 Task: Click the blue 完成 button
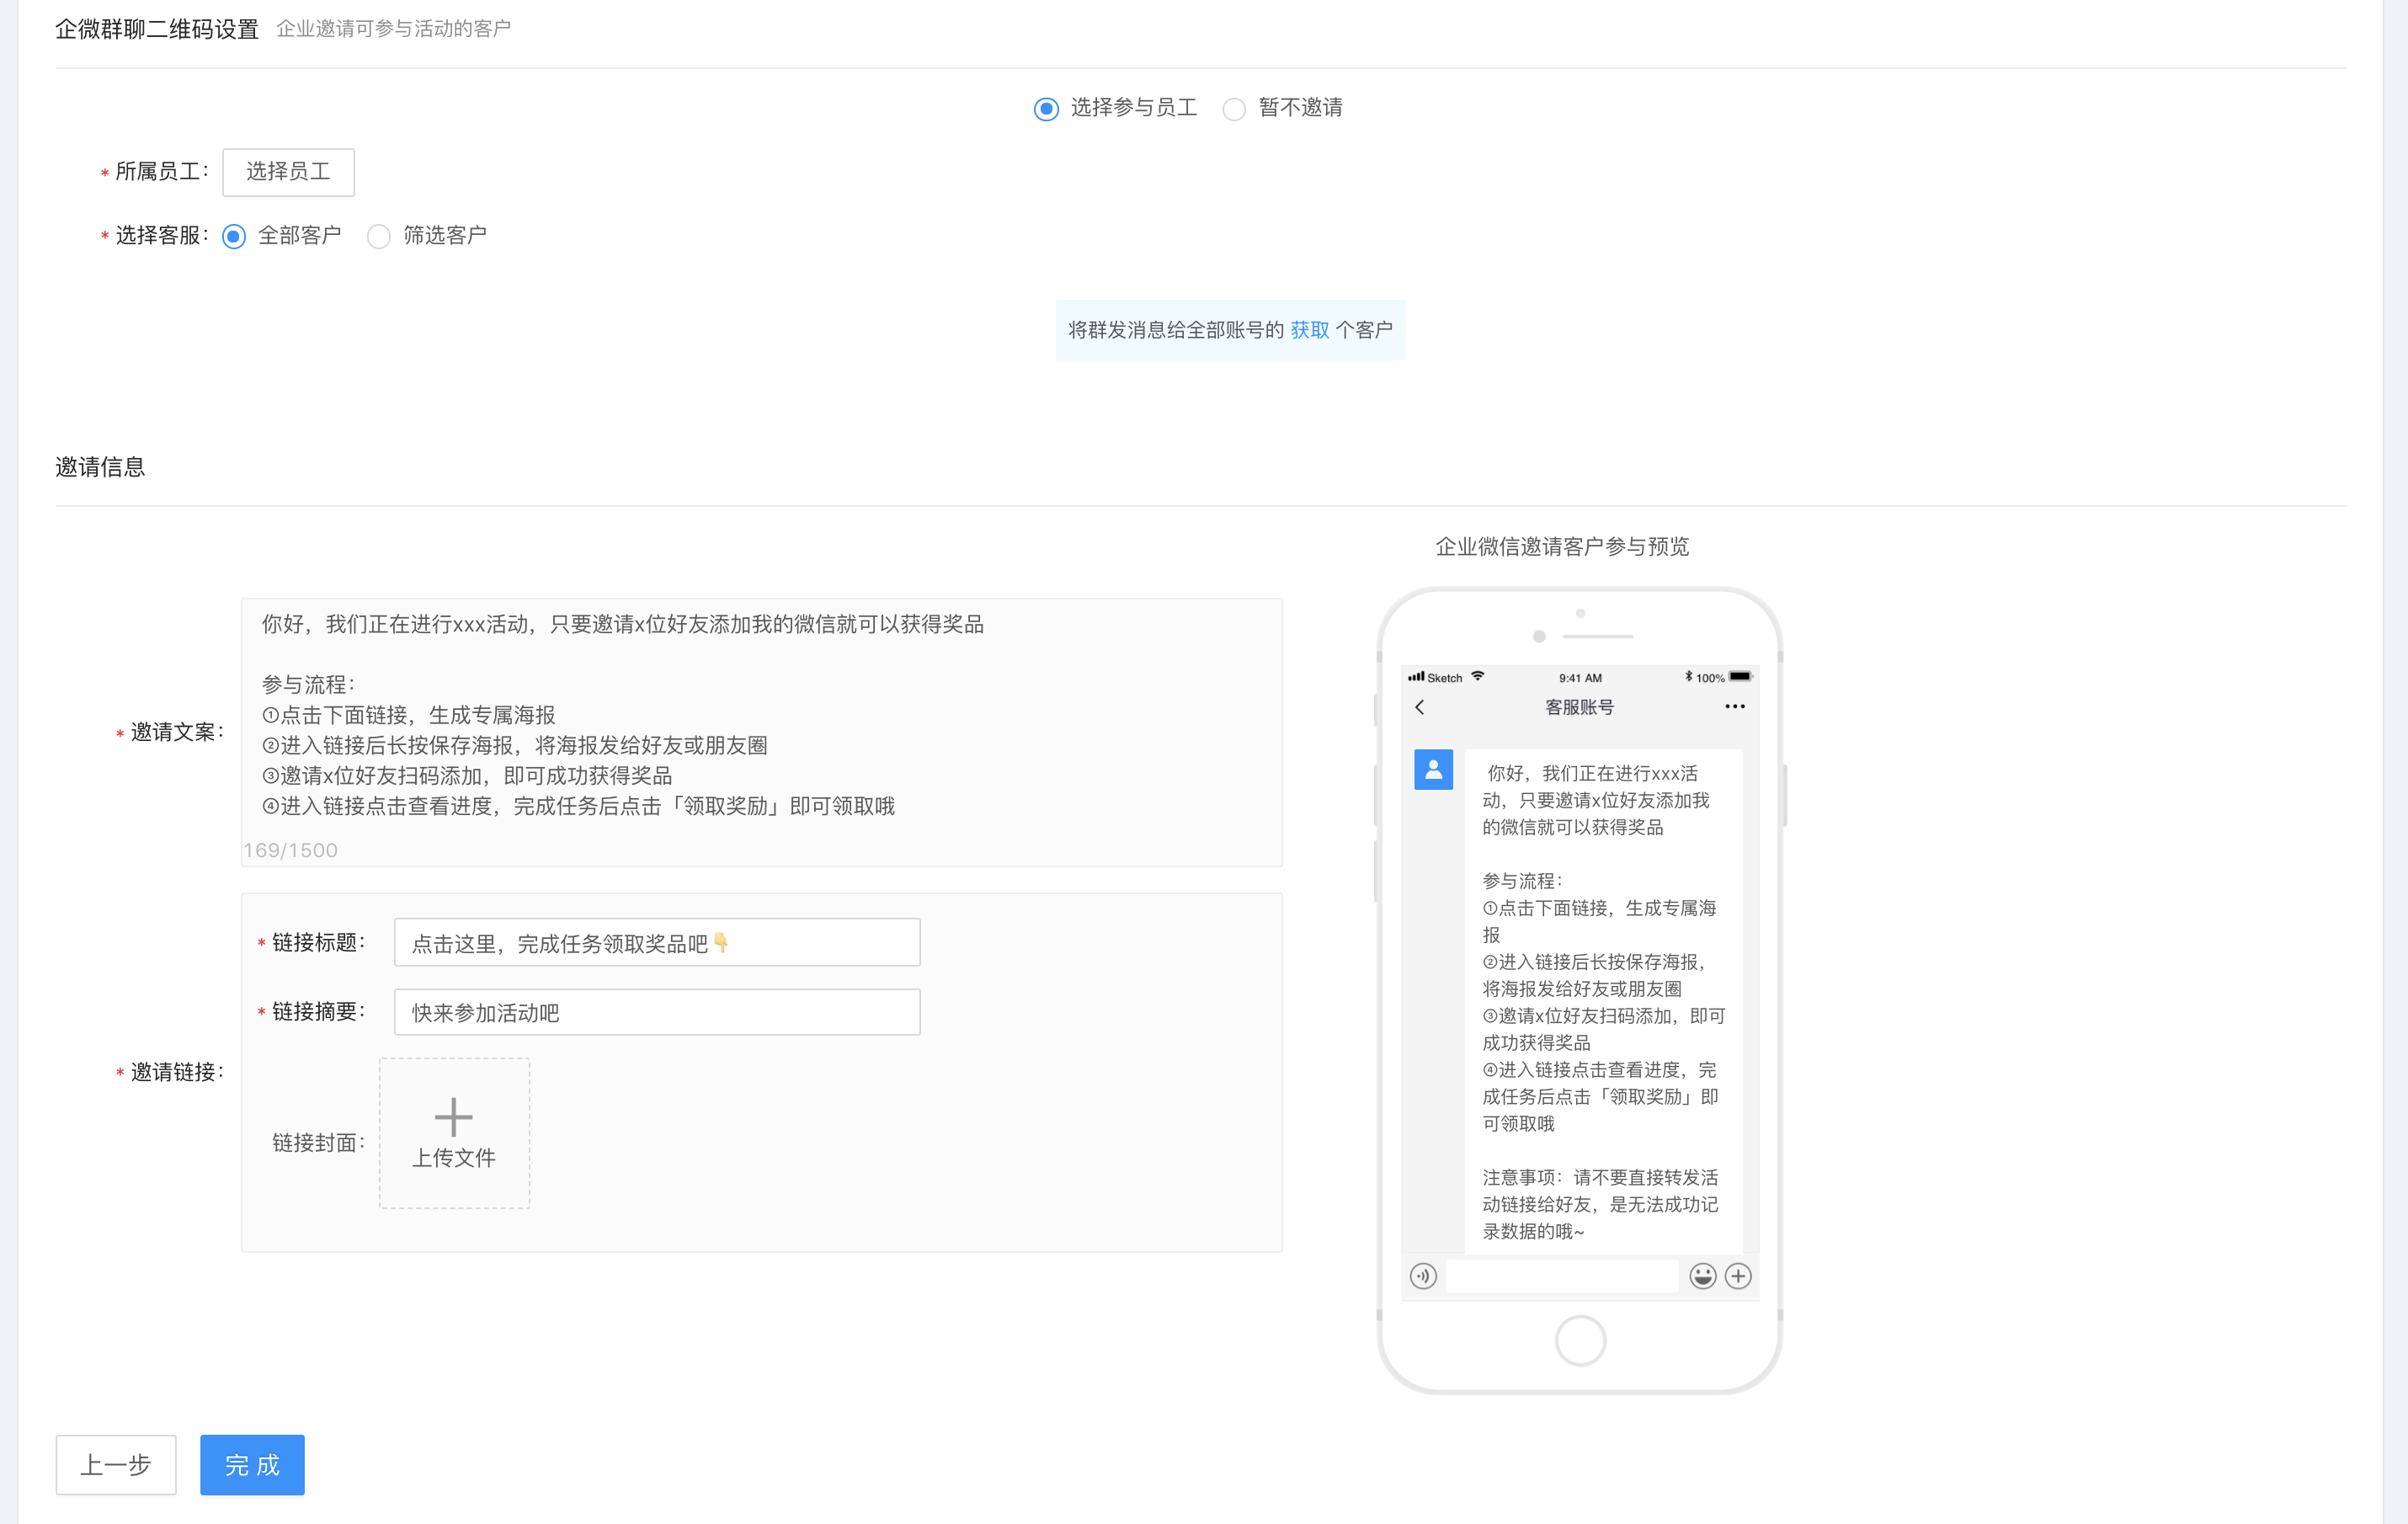coord(252,1465)
